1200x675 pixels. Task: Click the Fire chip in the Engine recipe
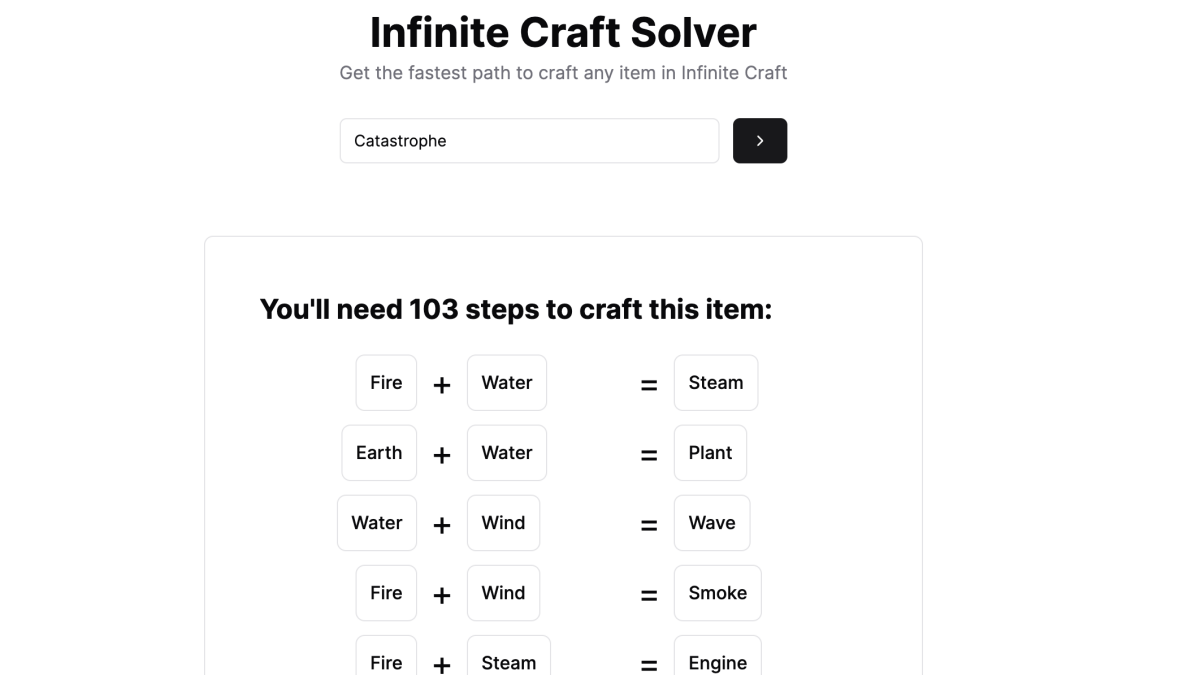pyautogui.click(x=386, y=661)
